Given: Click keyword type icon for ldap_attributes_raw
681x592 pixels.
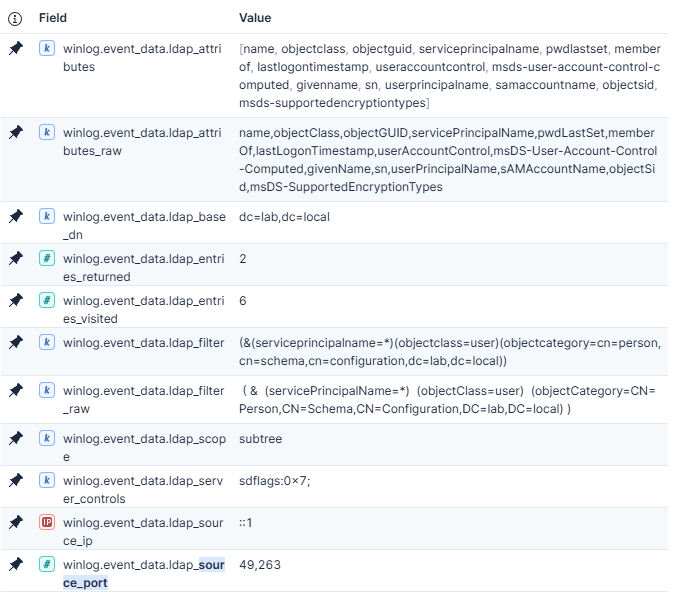Looking at the screenshot, I should point(47,132).
